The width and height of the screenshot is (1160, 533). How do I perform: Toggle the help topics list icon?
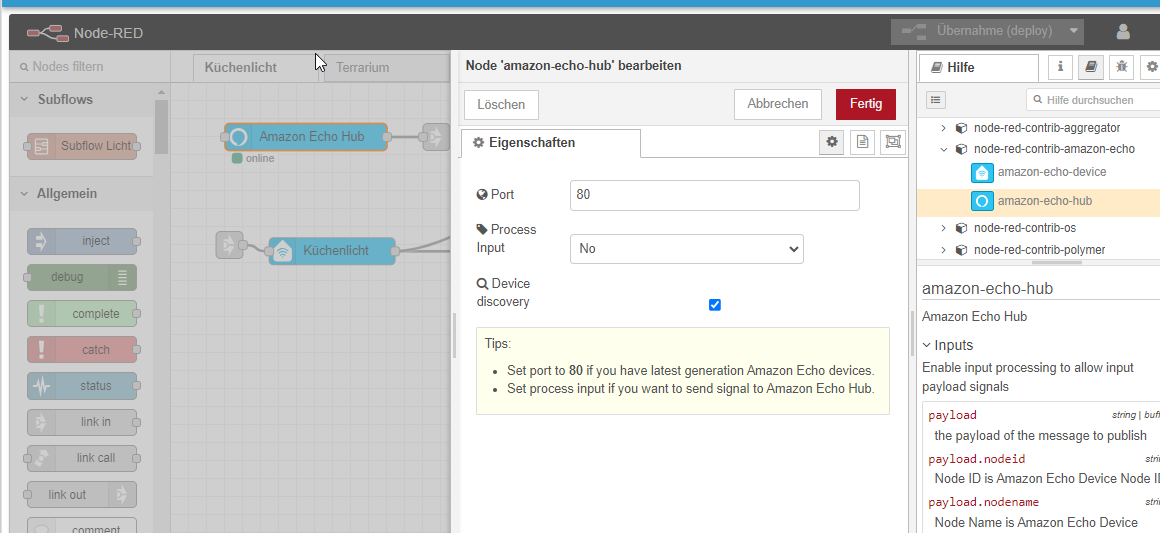pyautogui.click(x=936, y=100)
